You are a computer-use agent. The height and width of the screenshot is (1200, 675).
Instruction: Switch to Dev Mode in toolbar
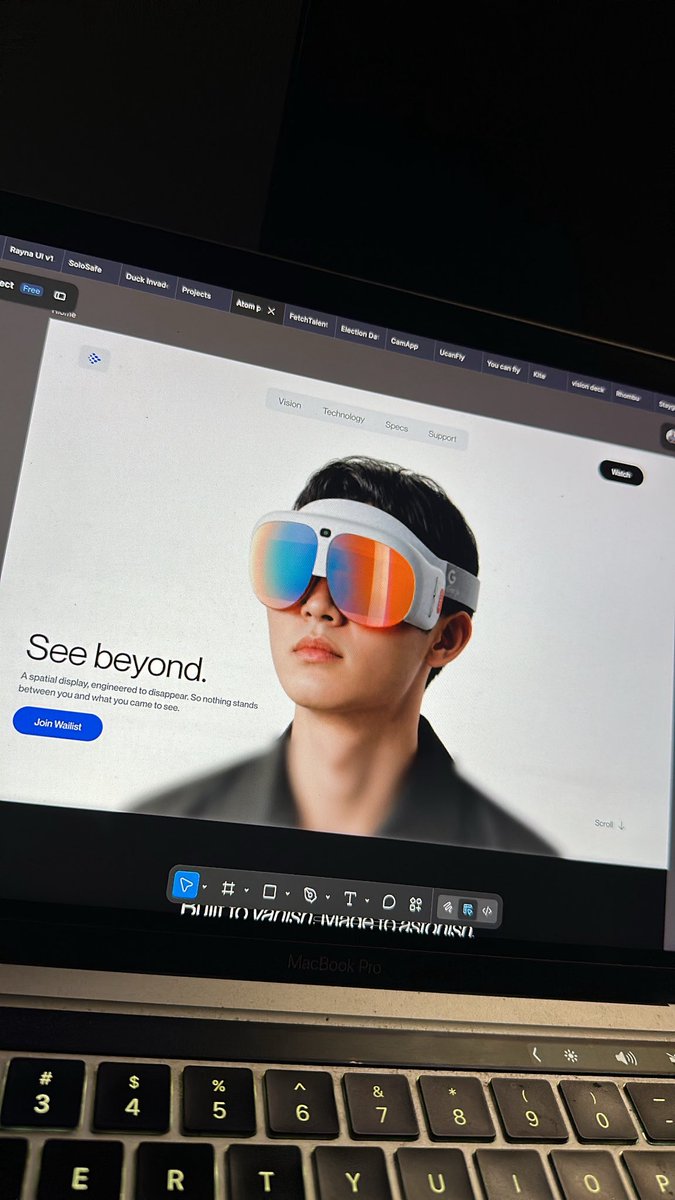pyautogui.click(x=487, y=911)
